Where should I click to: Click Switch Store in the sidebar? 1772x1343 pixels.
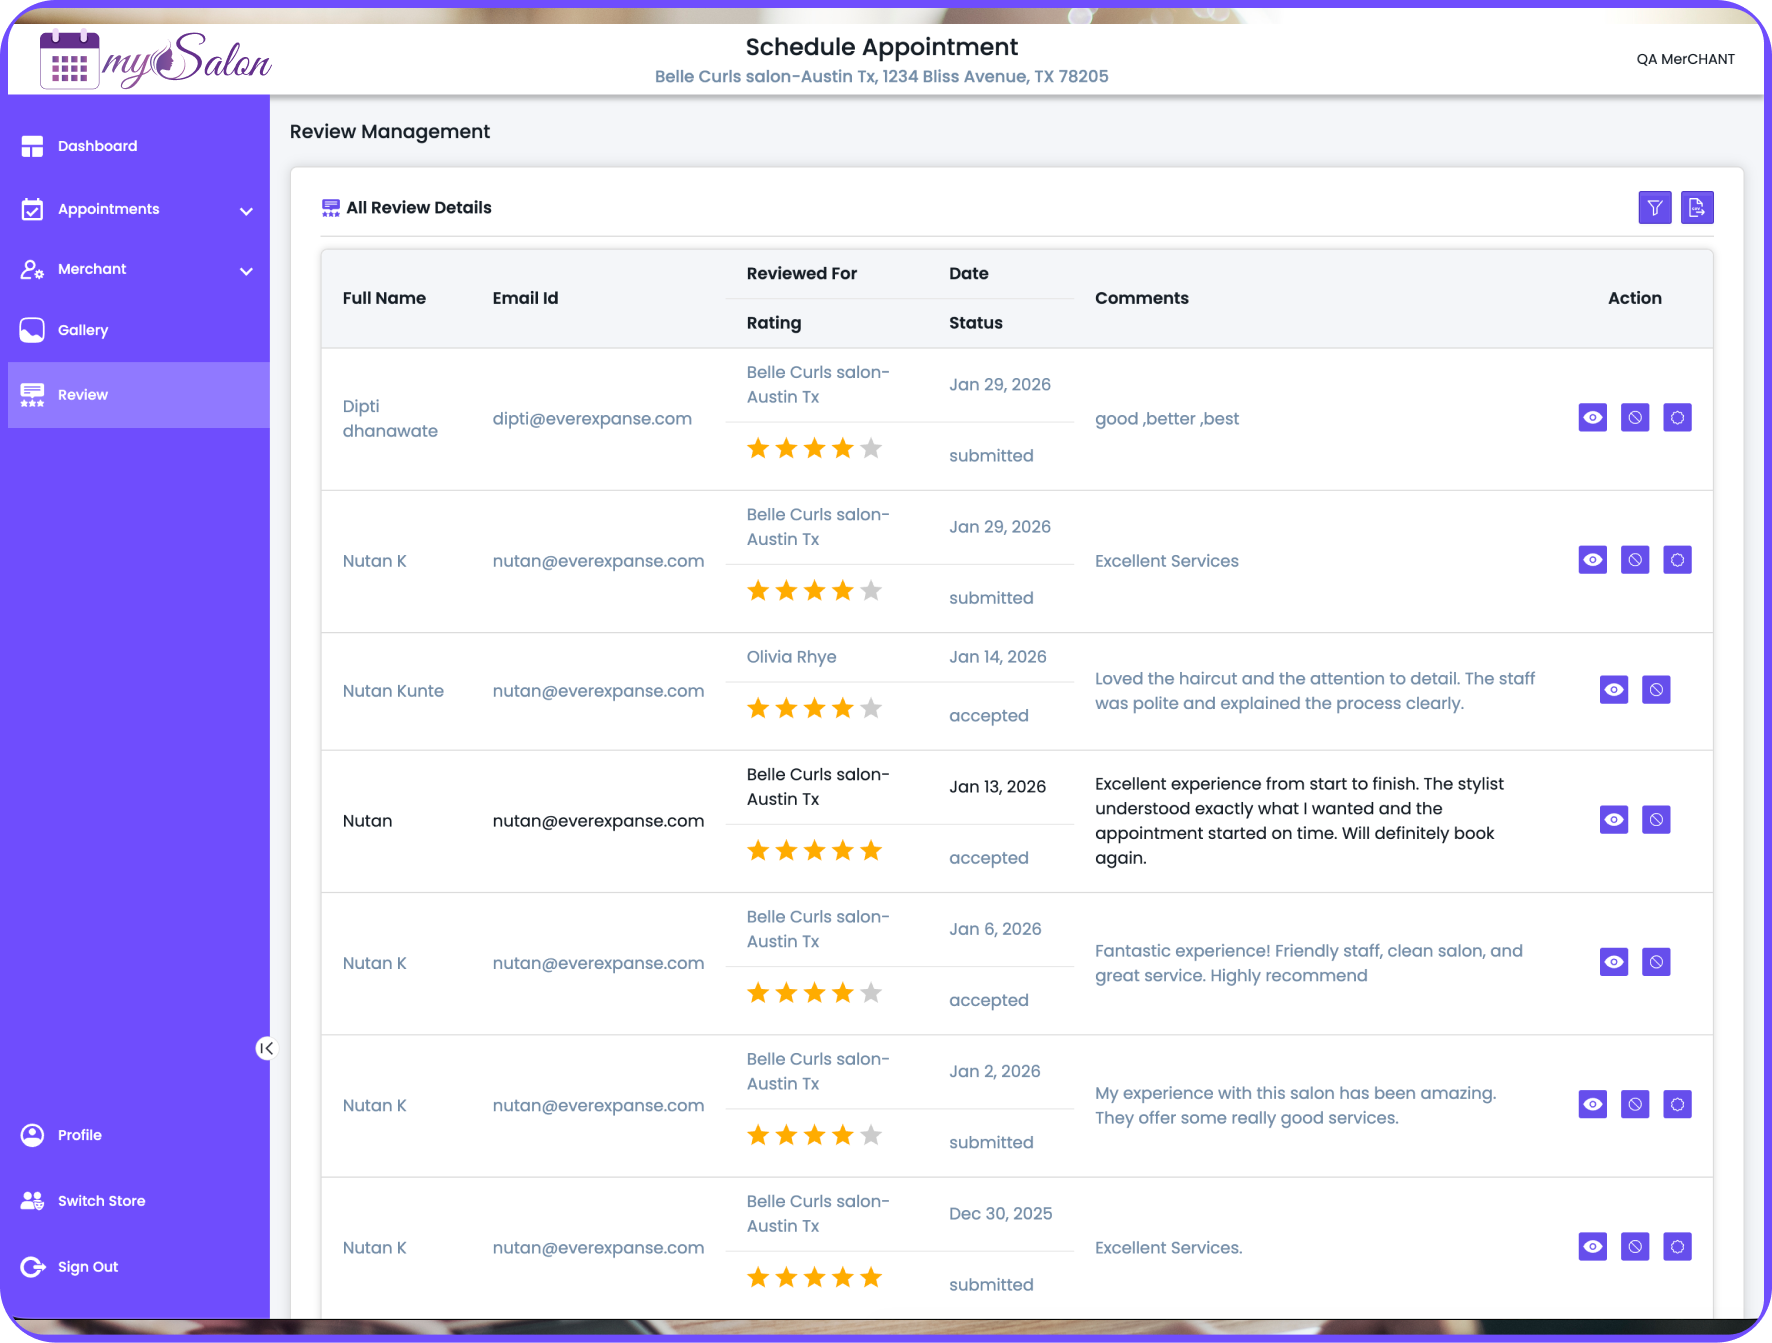click(x=101, y=1200)
